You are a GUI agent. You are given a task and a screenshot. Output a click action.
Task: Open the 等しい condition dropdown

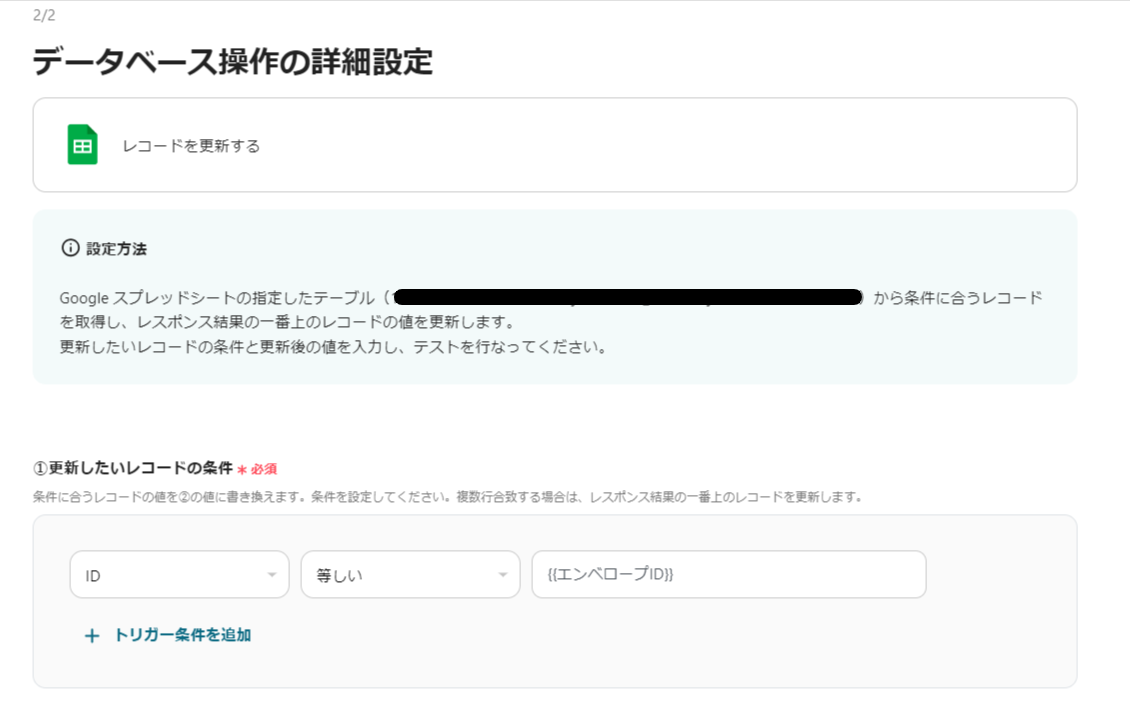point(410,574)
